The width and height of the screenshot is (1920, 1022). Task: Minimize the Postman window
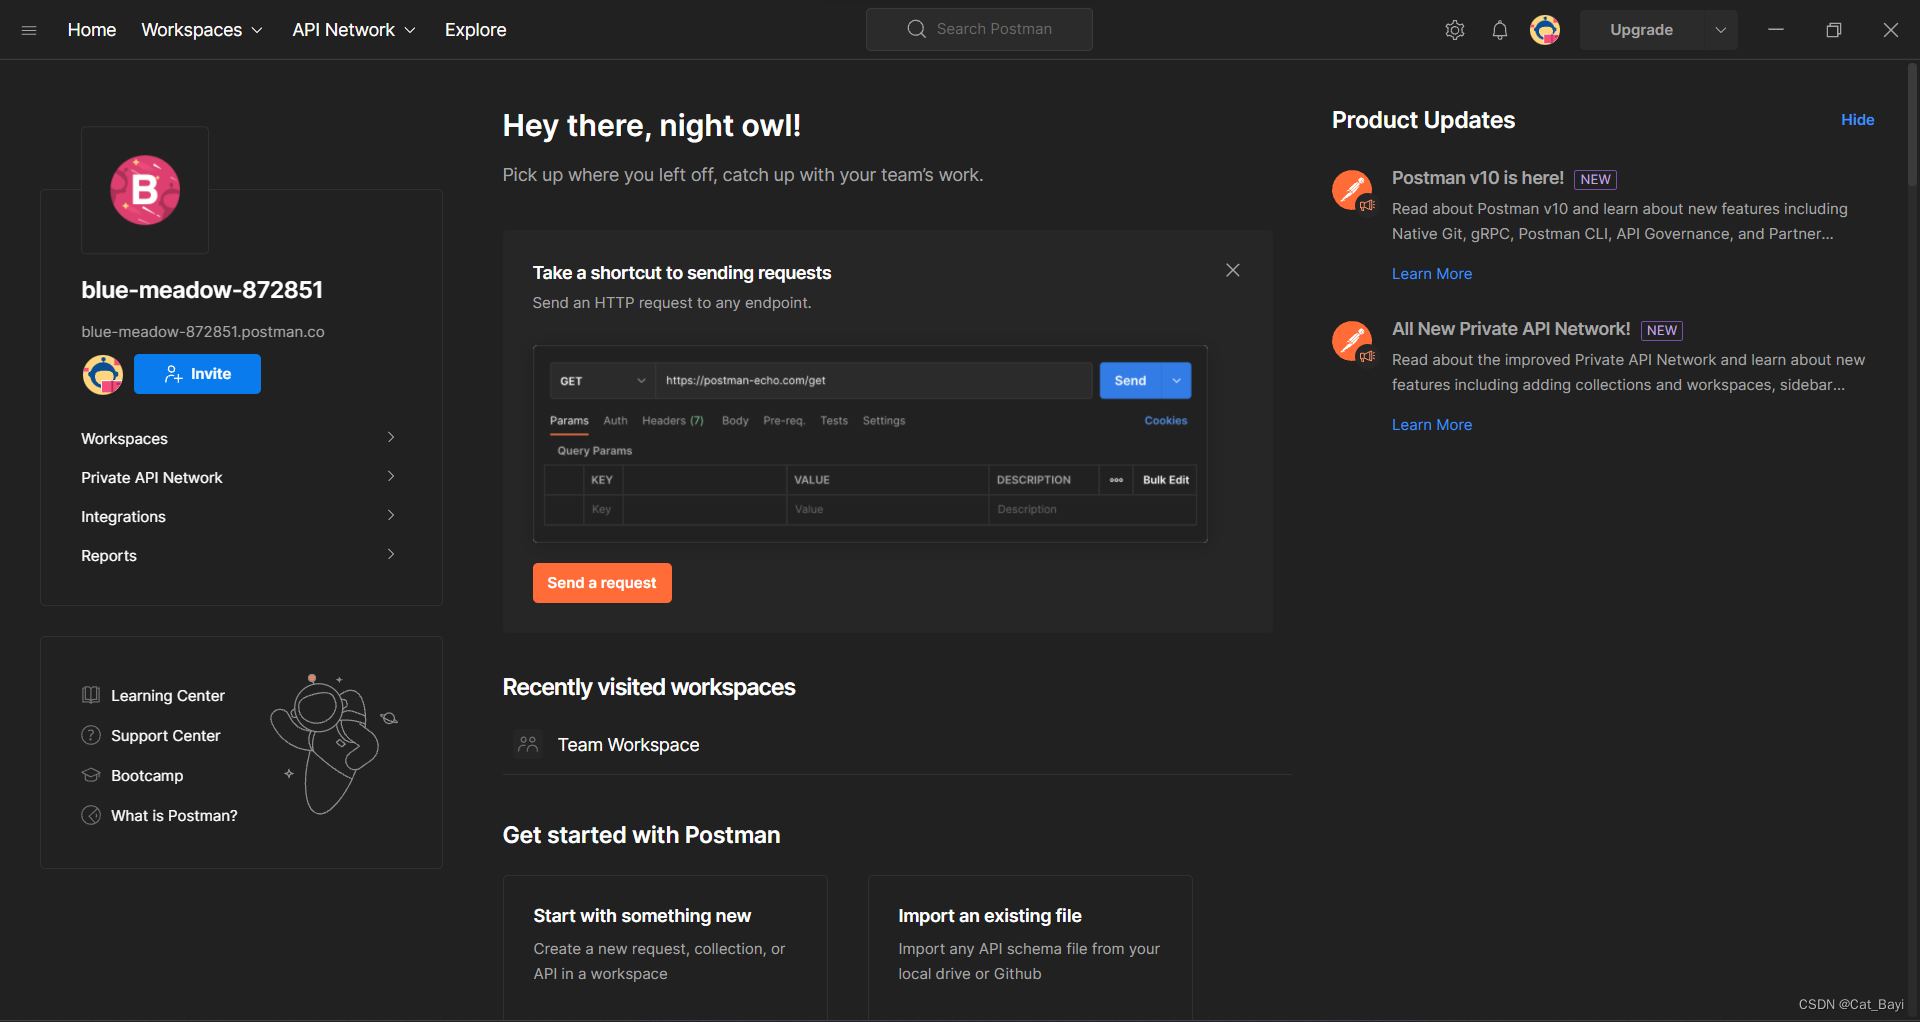1776,30
